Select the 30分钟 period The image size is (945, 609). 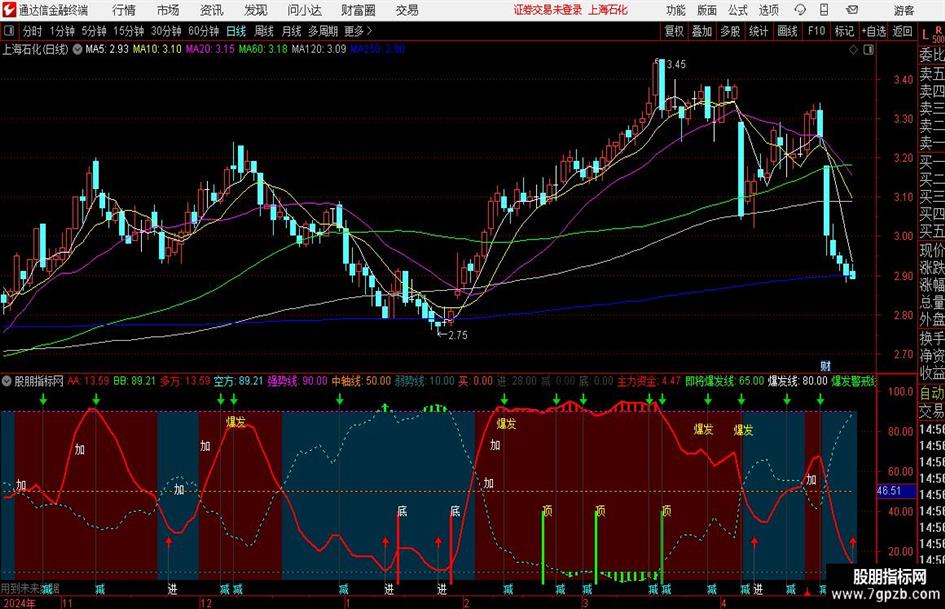pyautogui.click(x=166, y=31)
